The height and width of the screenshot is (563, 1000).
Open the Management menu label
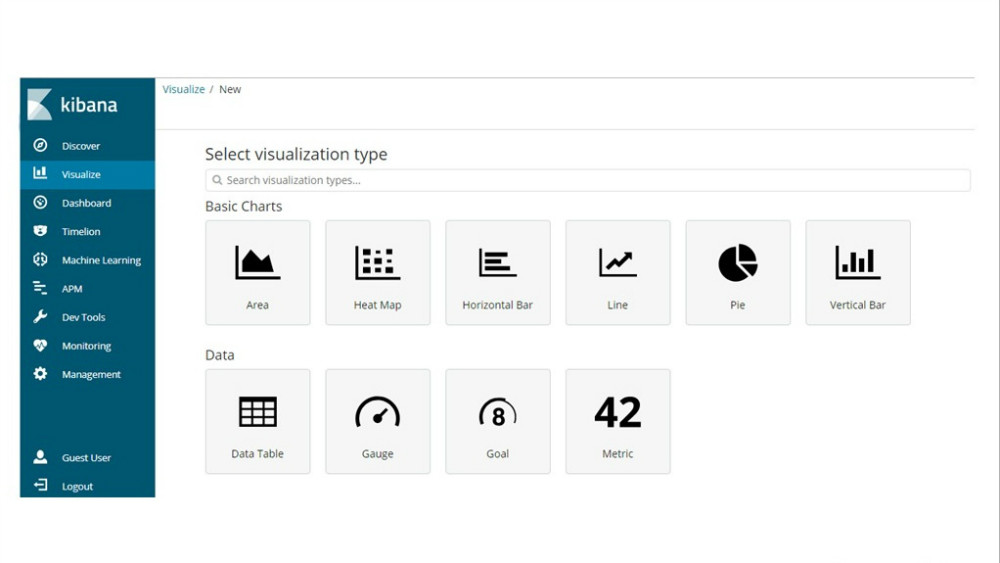click(91, 374)
